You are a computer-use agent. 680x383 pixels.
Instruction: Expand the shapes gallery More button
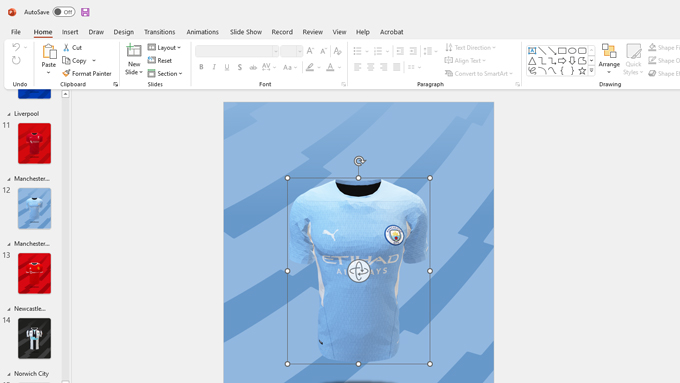coord(591,70)
